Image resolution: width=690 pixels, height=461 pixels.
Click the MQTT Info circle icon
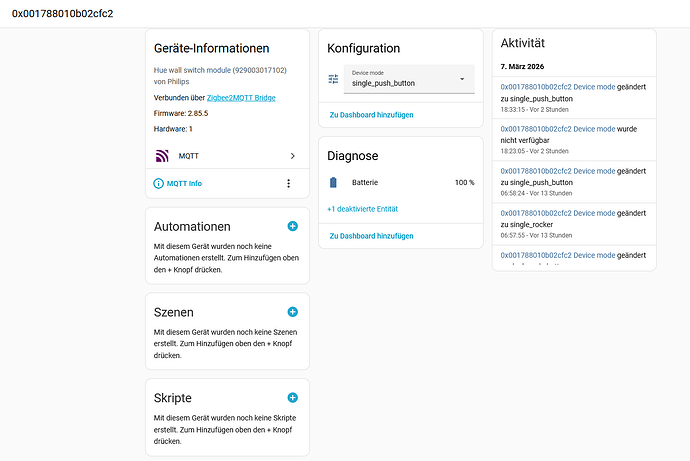tap(158, 183)
